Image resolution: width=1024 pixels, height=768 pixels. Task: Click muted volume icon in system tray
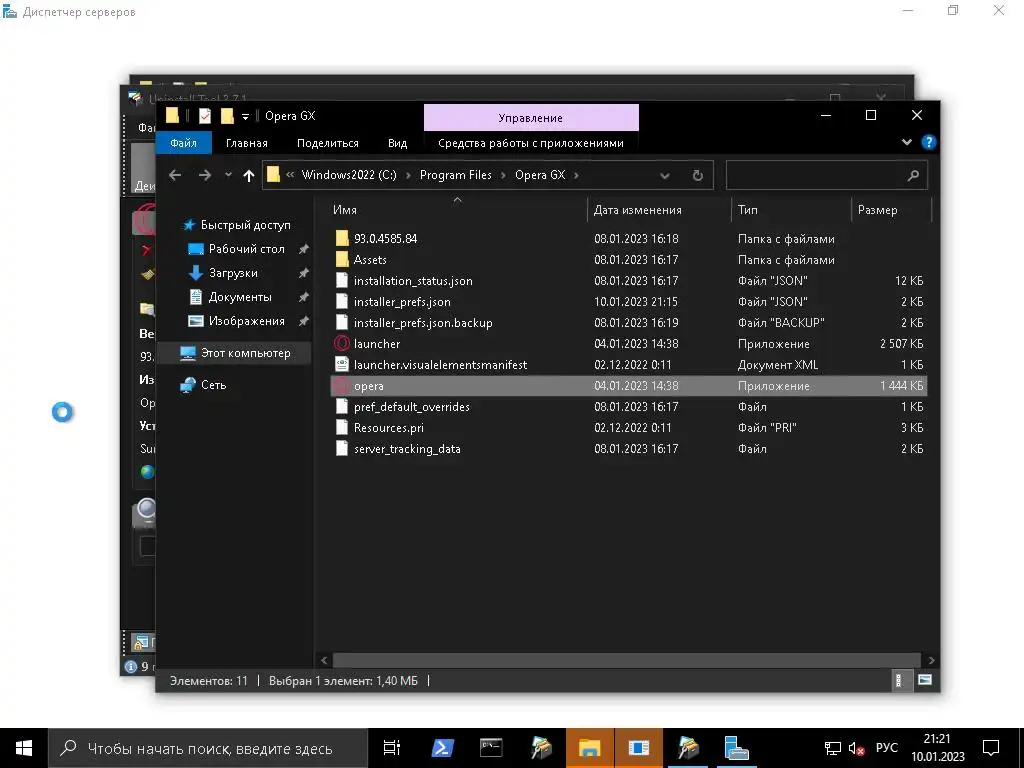856,748
